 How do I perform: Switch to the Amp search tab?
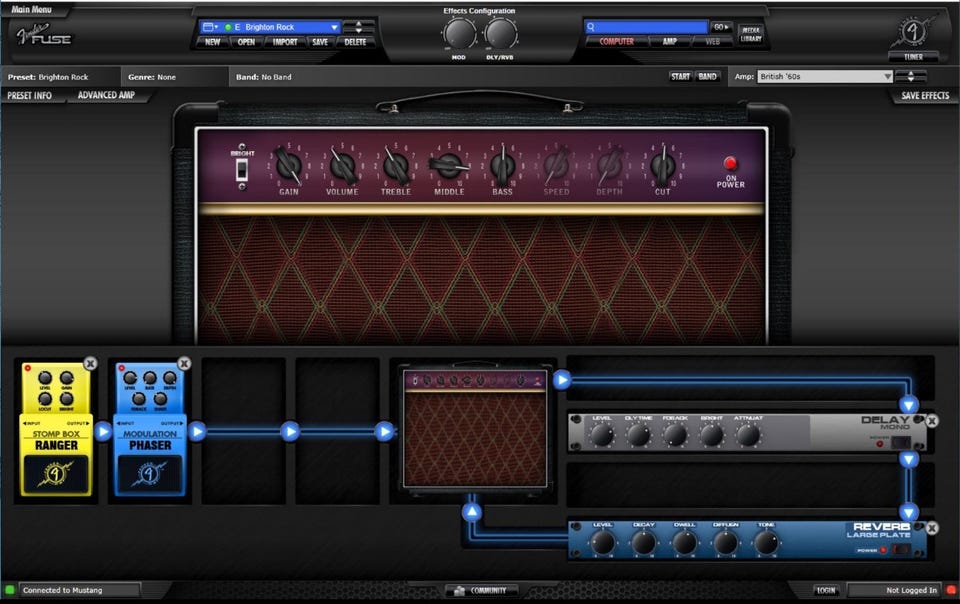coord(670,42)
